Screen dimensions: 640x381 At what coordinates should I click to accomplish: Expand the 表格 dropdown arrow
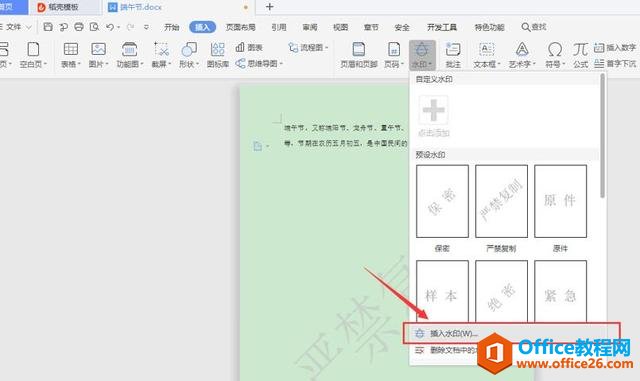(79, 64)
